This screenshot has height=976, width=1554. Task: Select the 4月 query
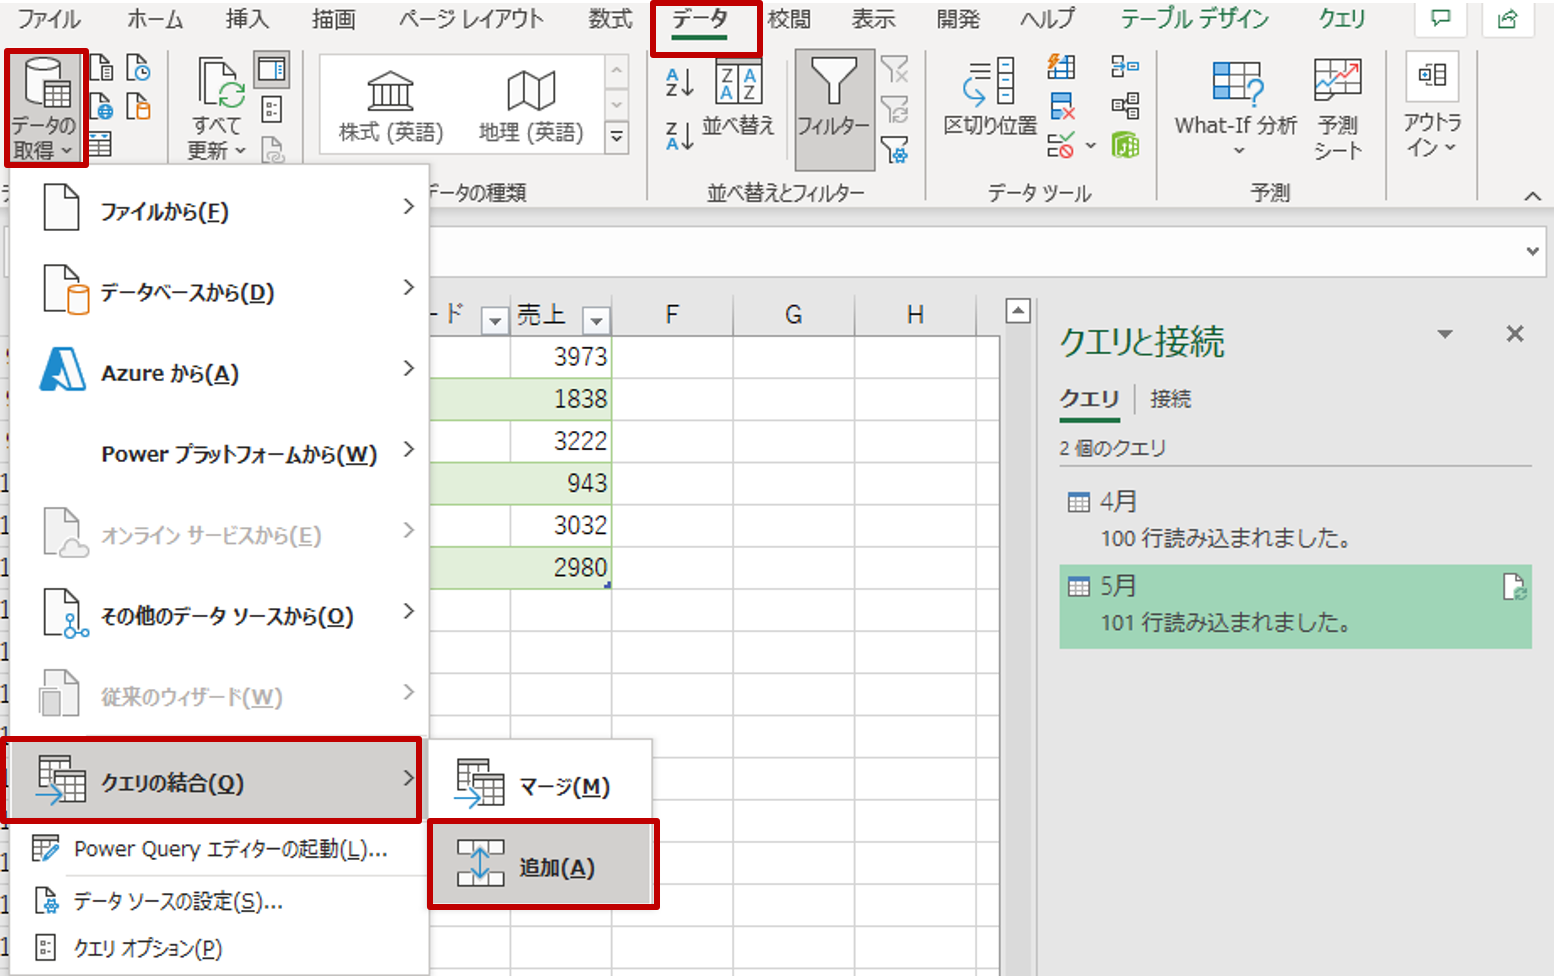click(x=1295, y=519)
